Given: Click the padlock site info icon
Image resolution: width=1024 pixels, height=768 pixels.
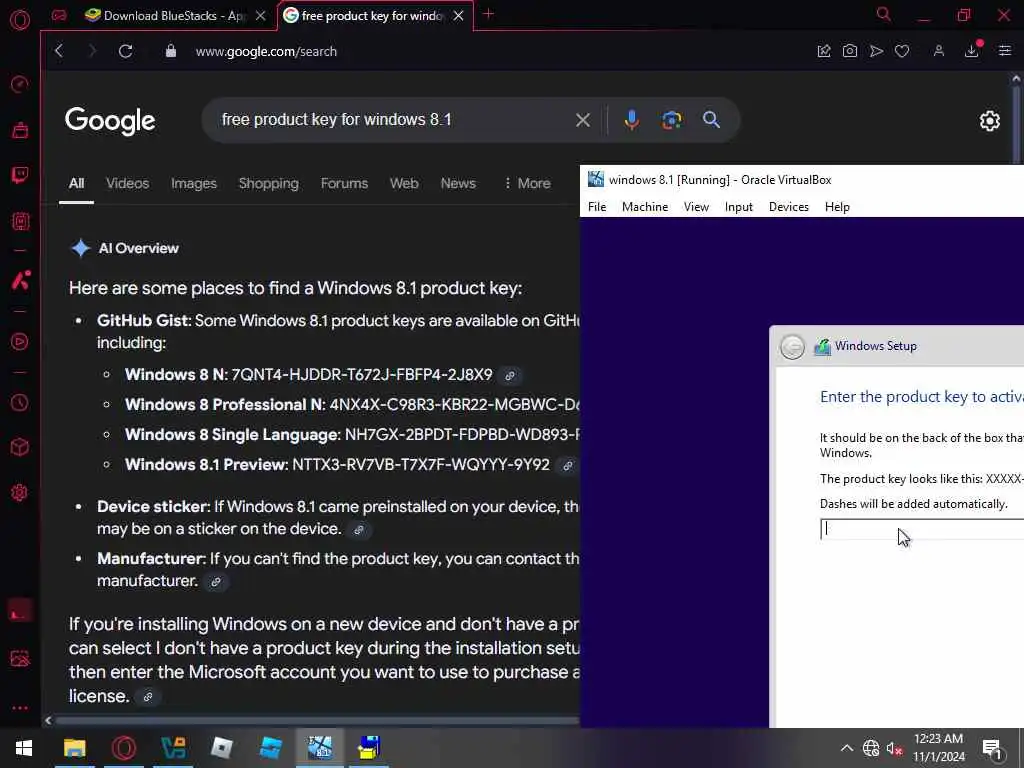Looking at the screenshot, I should (170, 51).
